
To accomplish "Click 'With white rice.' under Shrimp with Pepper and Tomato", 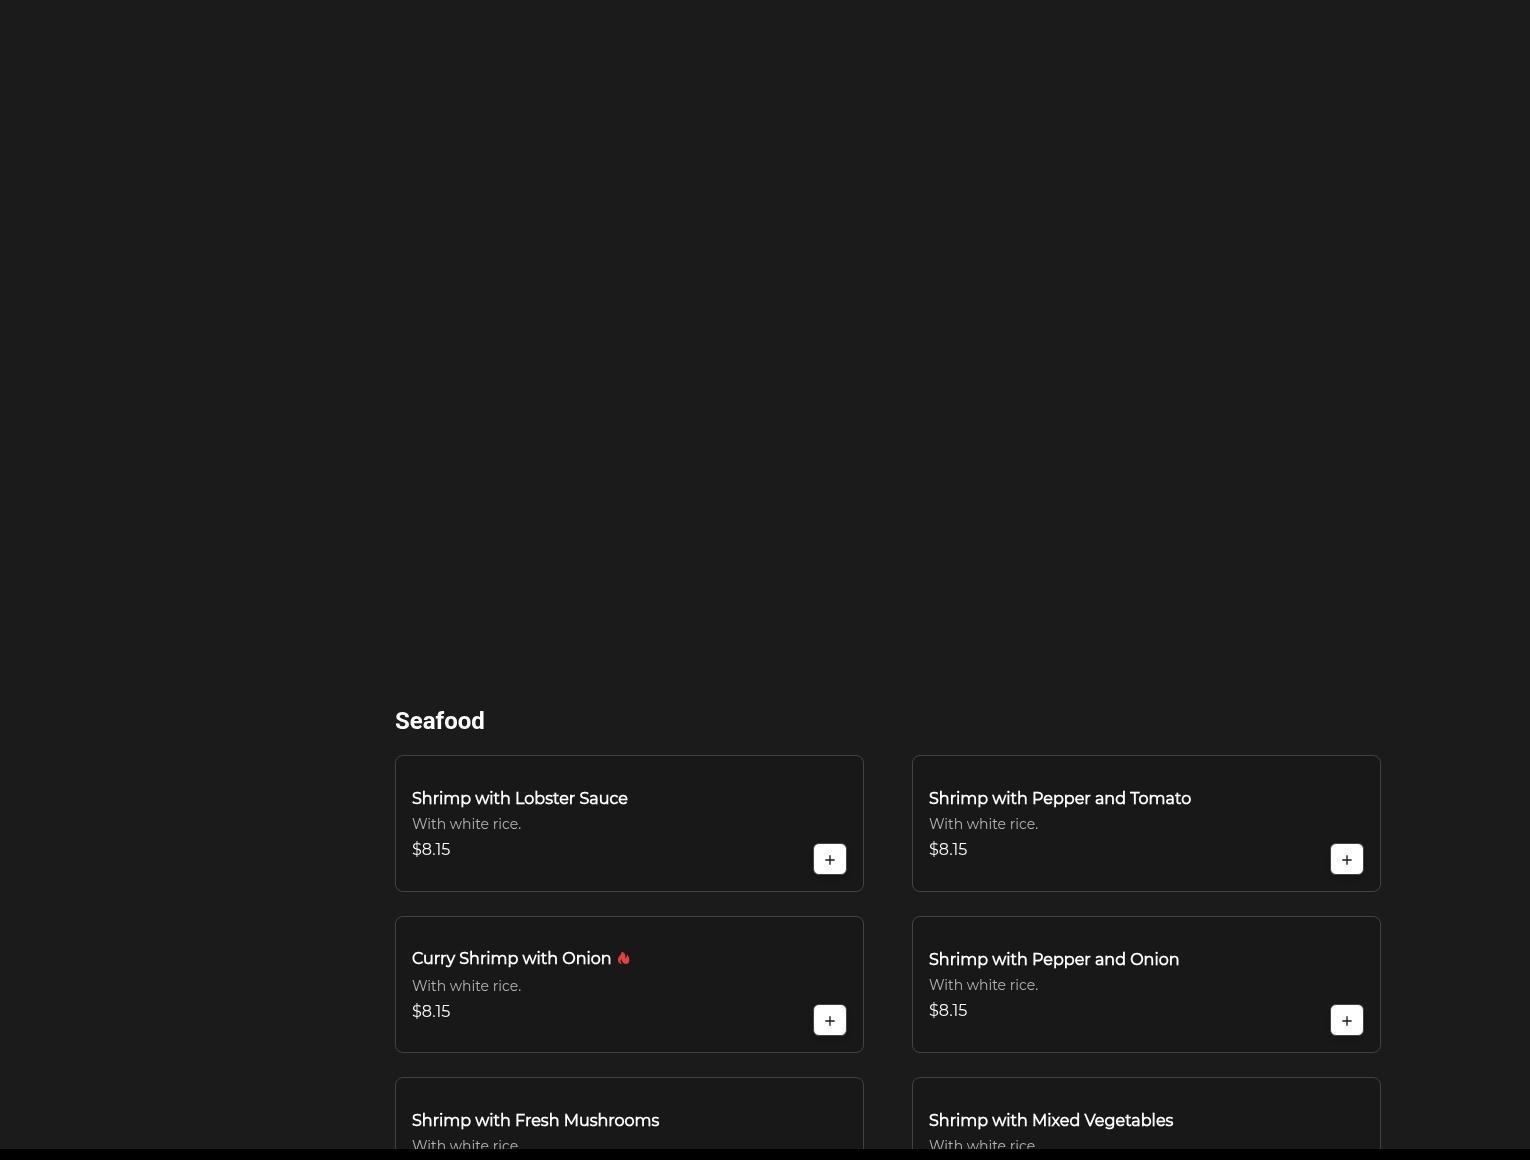I will coord(983,824).
